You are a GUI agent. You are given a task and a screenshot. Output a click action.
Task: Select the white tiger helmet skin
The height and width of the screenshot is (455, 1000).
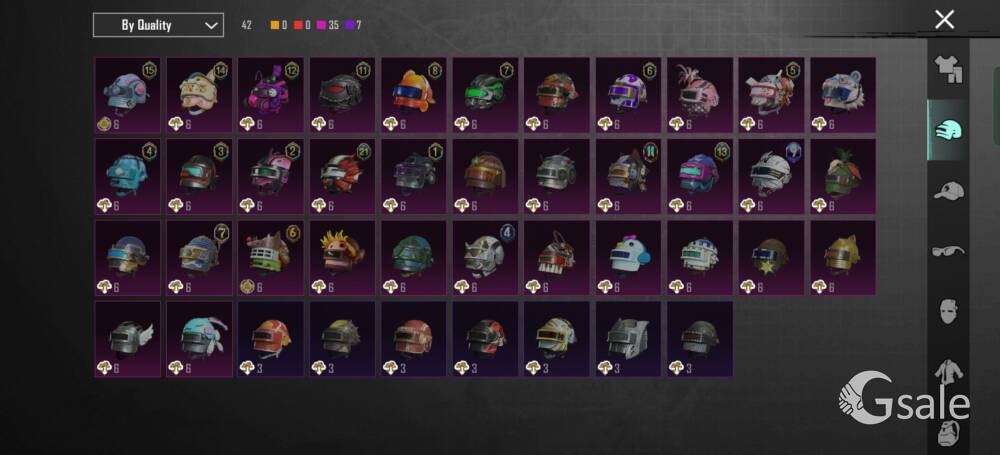coord(843,95)
